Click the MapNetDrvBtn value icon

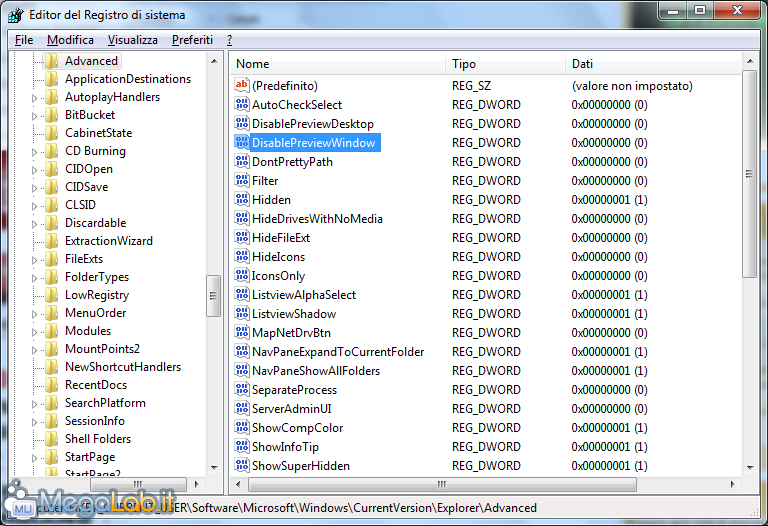(x=241, y=333)
